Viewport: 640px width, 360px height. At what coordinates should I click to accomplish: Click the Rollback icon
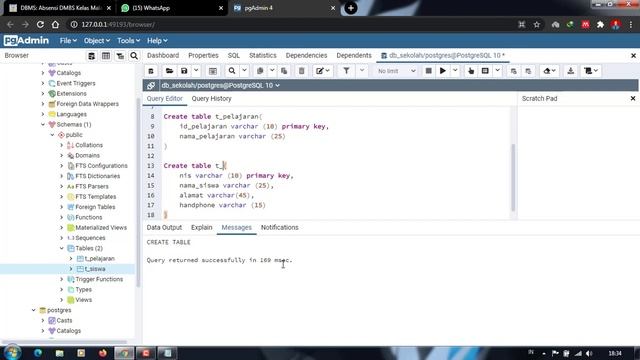pyautogui.click(x=528, y=71)
